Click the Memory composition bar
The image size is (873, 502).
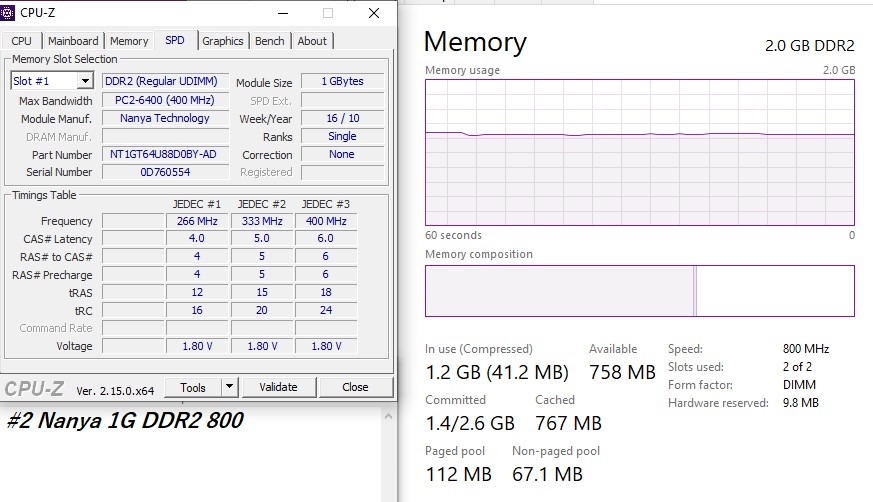[639, 291]
